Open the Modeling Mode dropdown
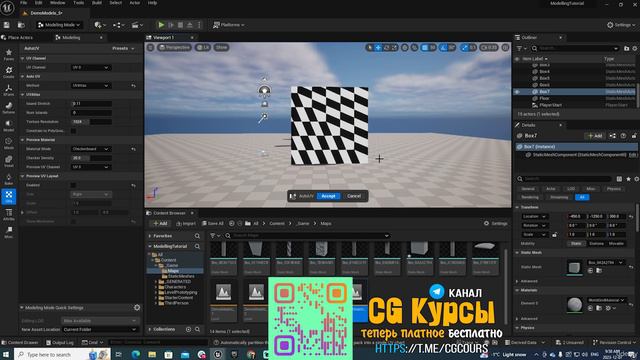The height and width of the screenshot is (360, 640). (59, 25)
